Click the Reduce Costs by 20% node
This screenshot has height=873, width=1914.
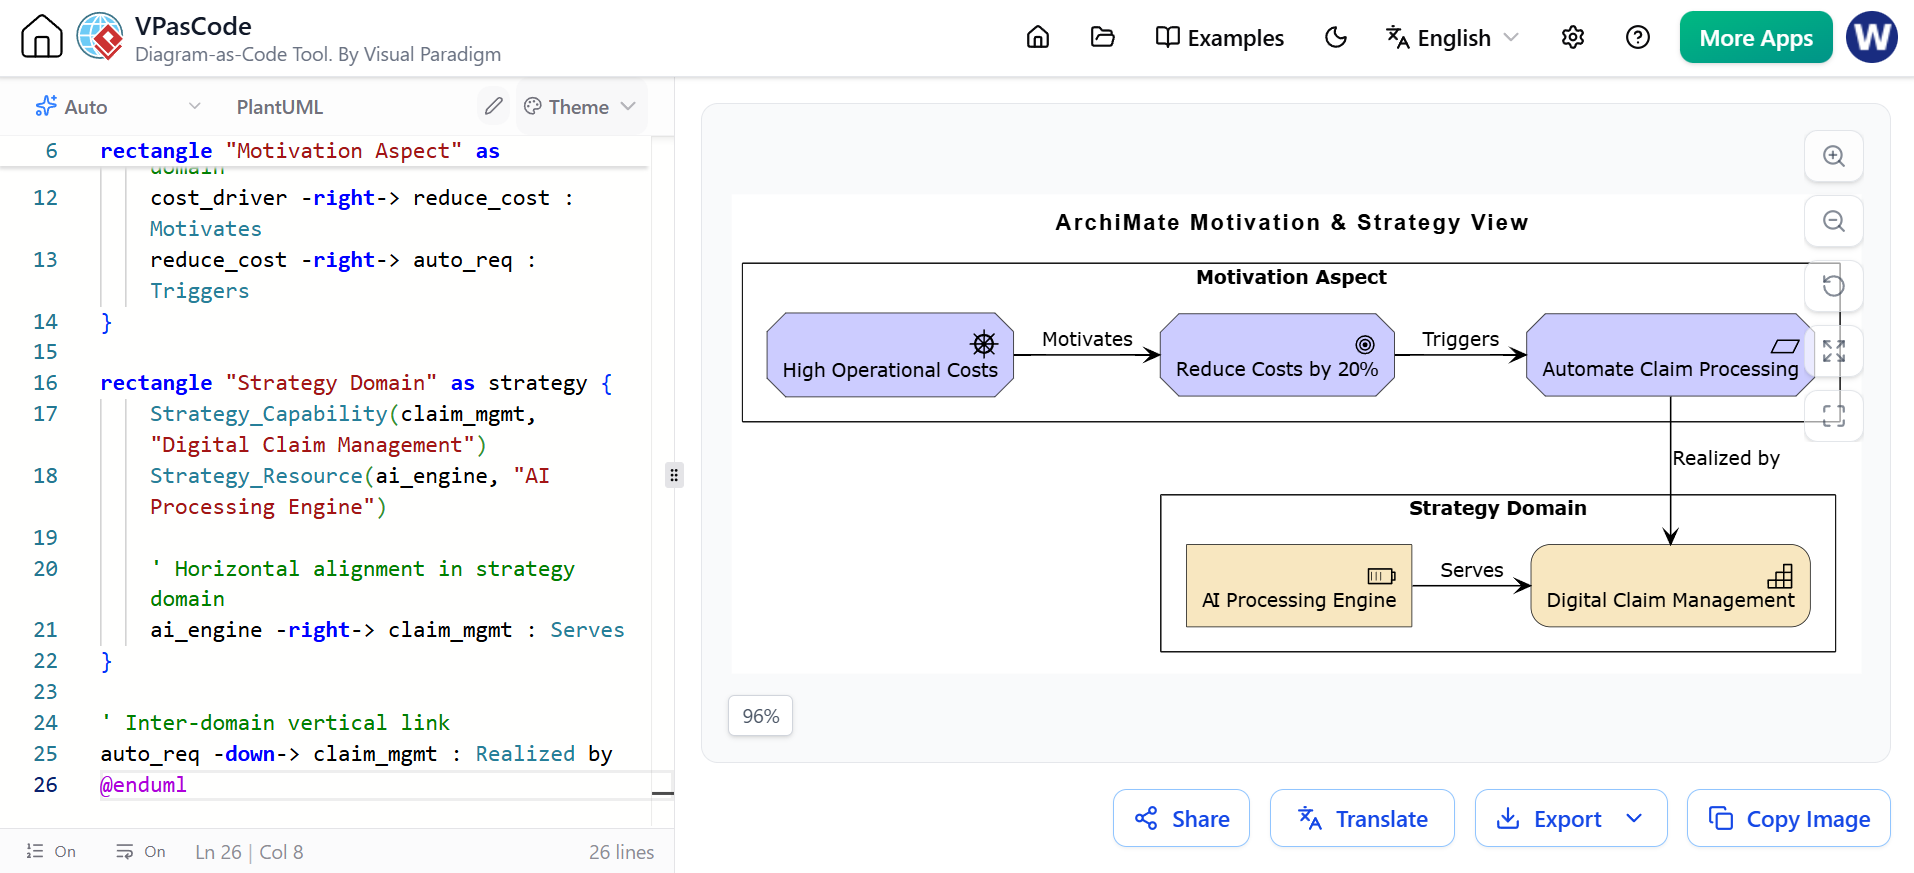[x=1277, y=355]
